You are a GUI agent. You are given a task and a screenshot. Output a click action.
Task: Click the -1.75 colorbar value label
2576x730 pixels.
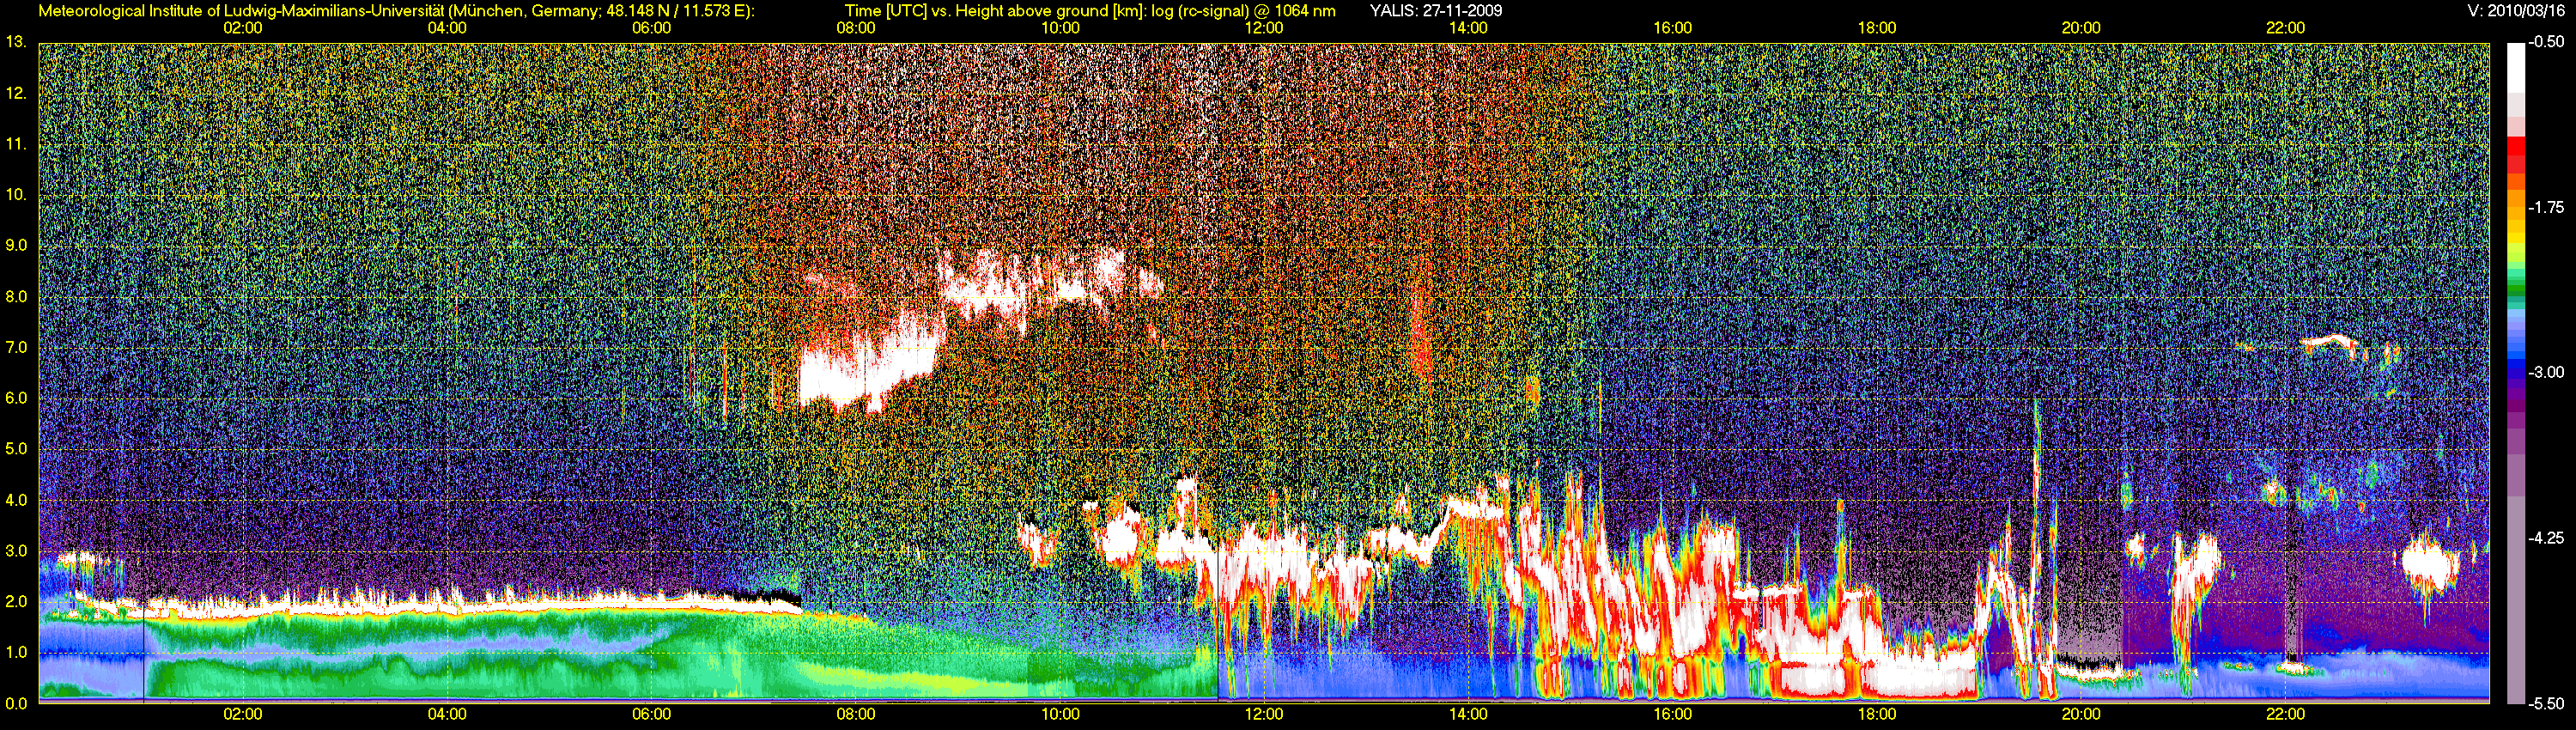(x=2547, y=207)
